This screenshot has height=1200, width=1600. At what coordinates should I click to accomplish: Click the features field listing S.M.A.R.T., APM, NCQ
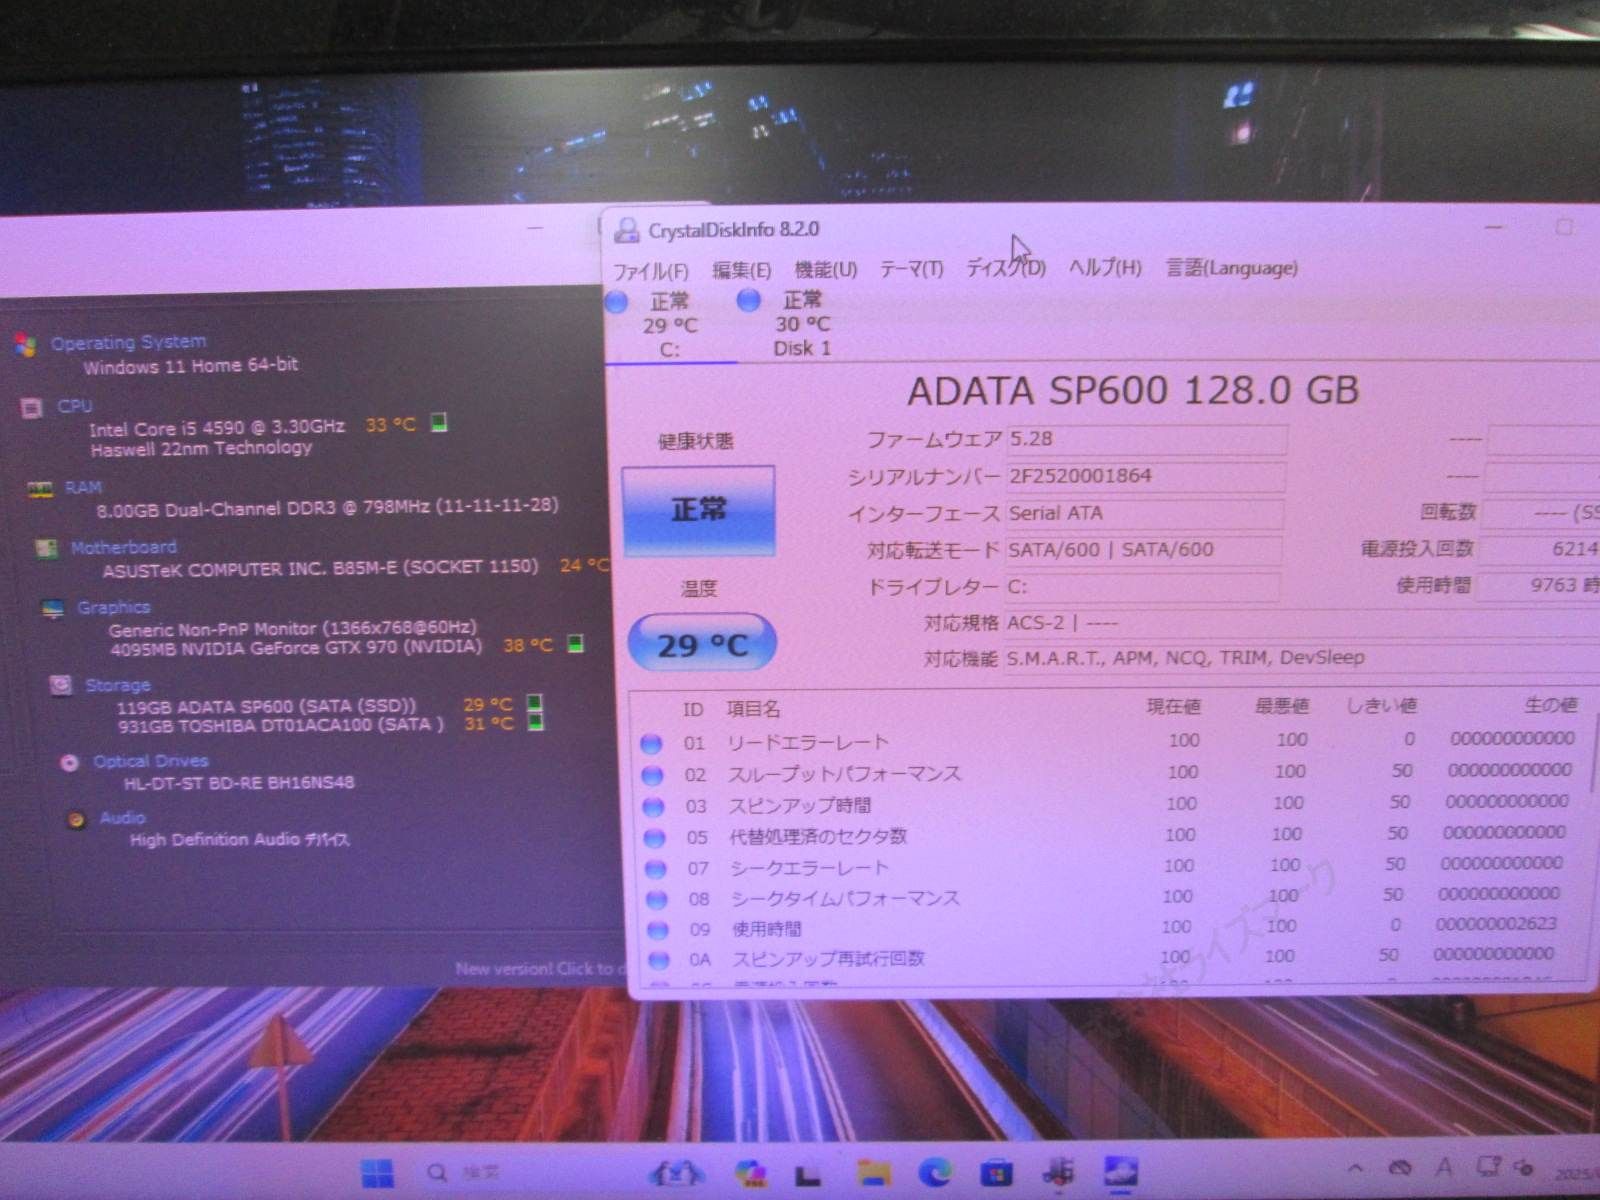coord(1301,658)
